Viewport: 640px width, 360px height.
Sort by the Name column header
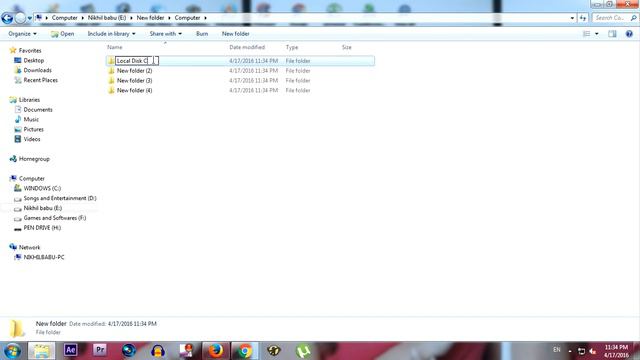pos(115,47)
